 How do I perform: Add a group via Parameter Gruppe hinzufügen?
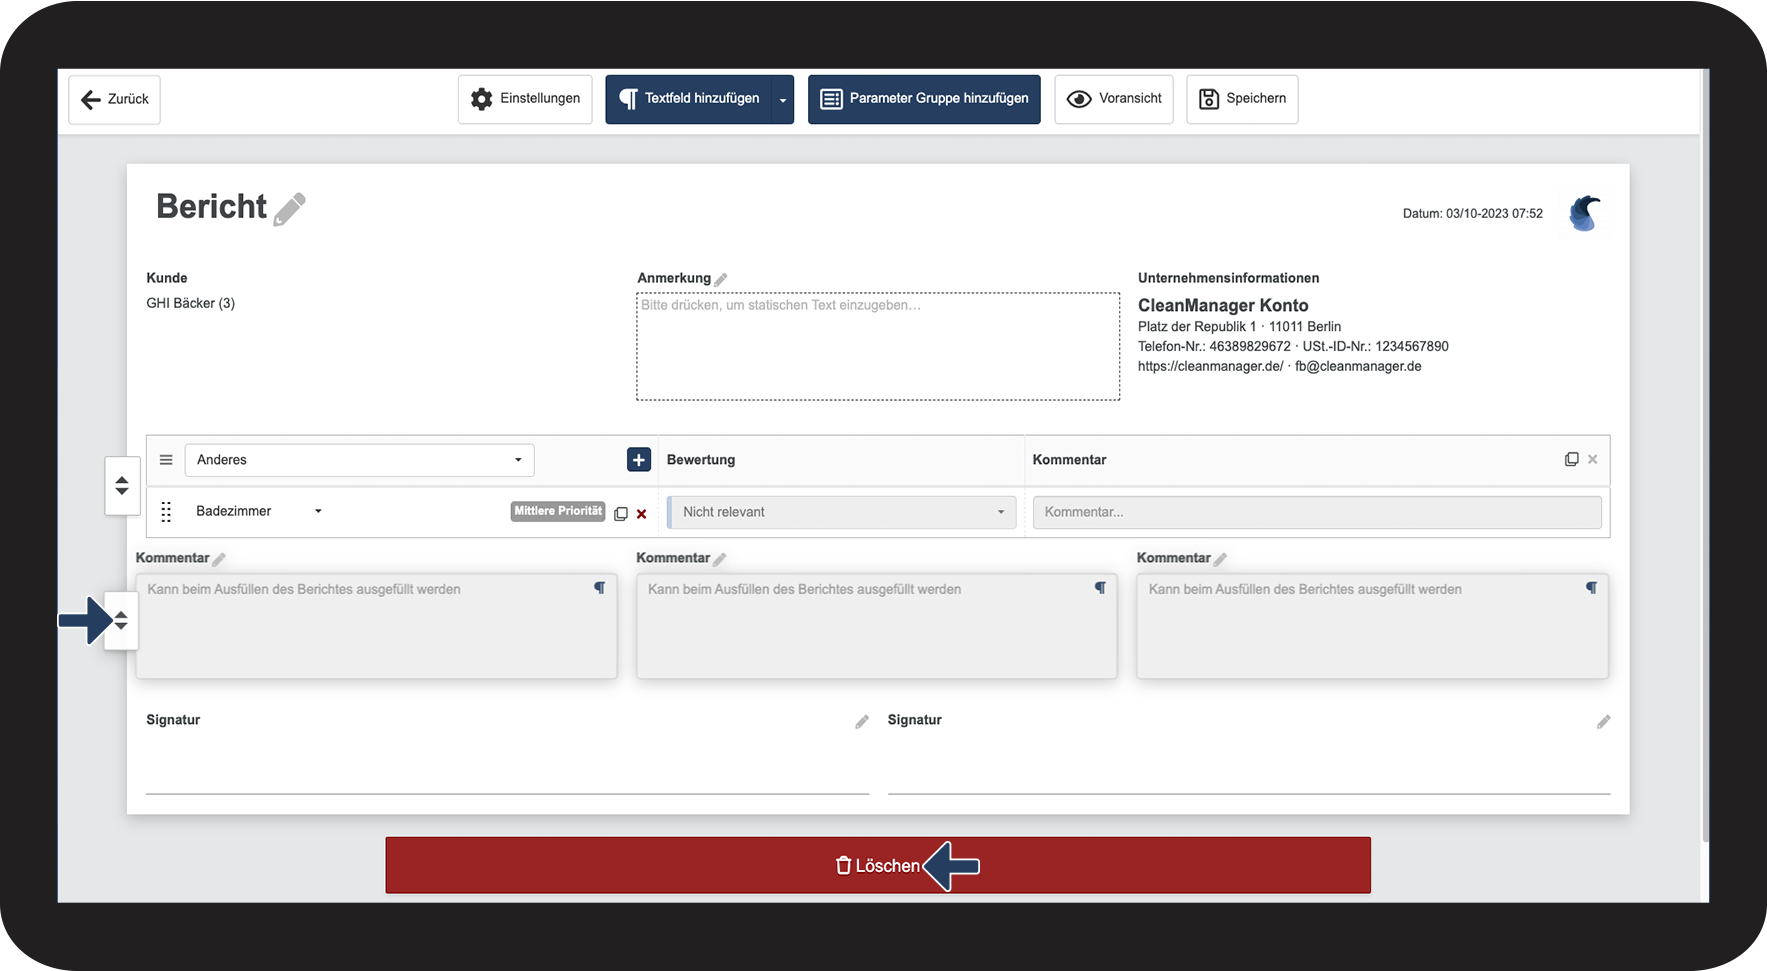click(x=924, y=99)
